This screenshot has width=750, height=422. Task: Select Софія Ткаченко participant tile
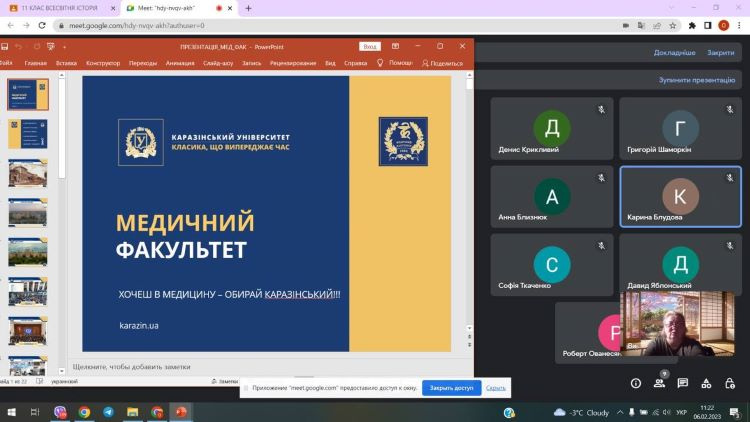552,265
